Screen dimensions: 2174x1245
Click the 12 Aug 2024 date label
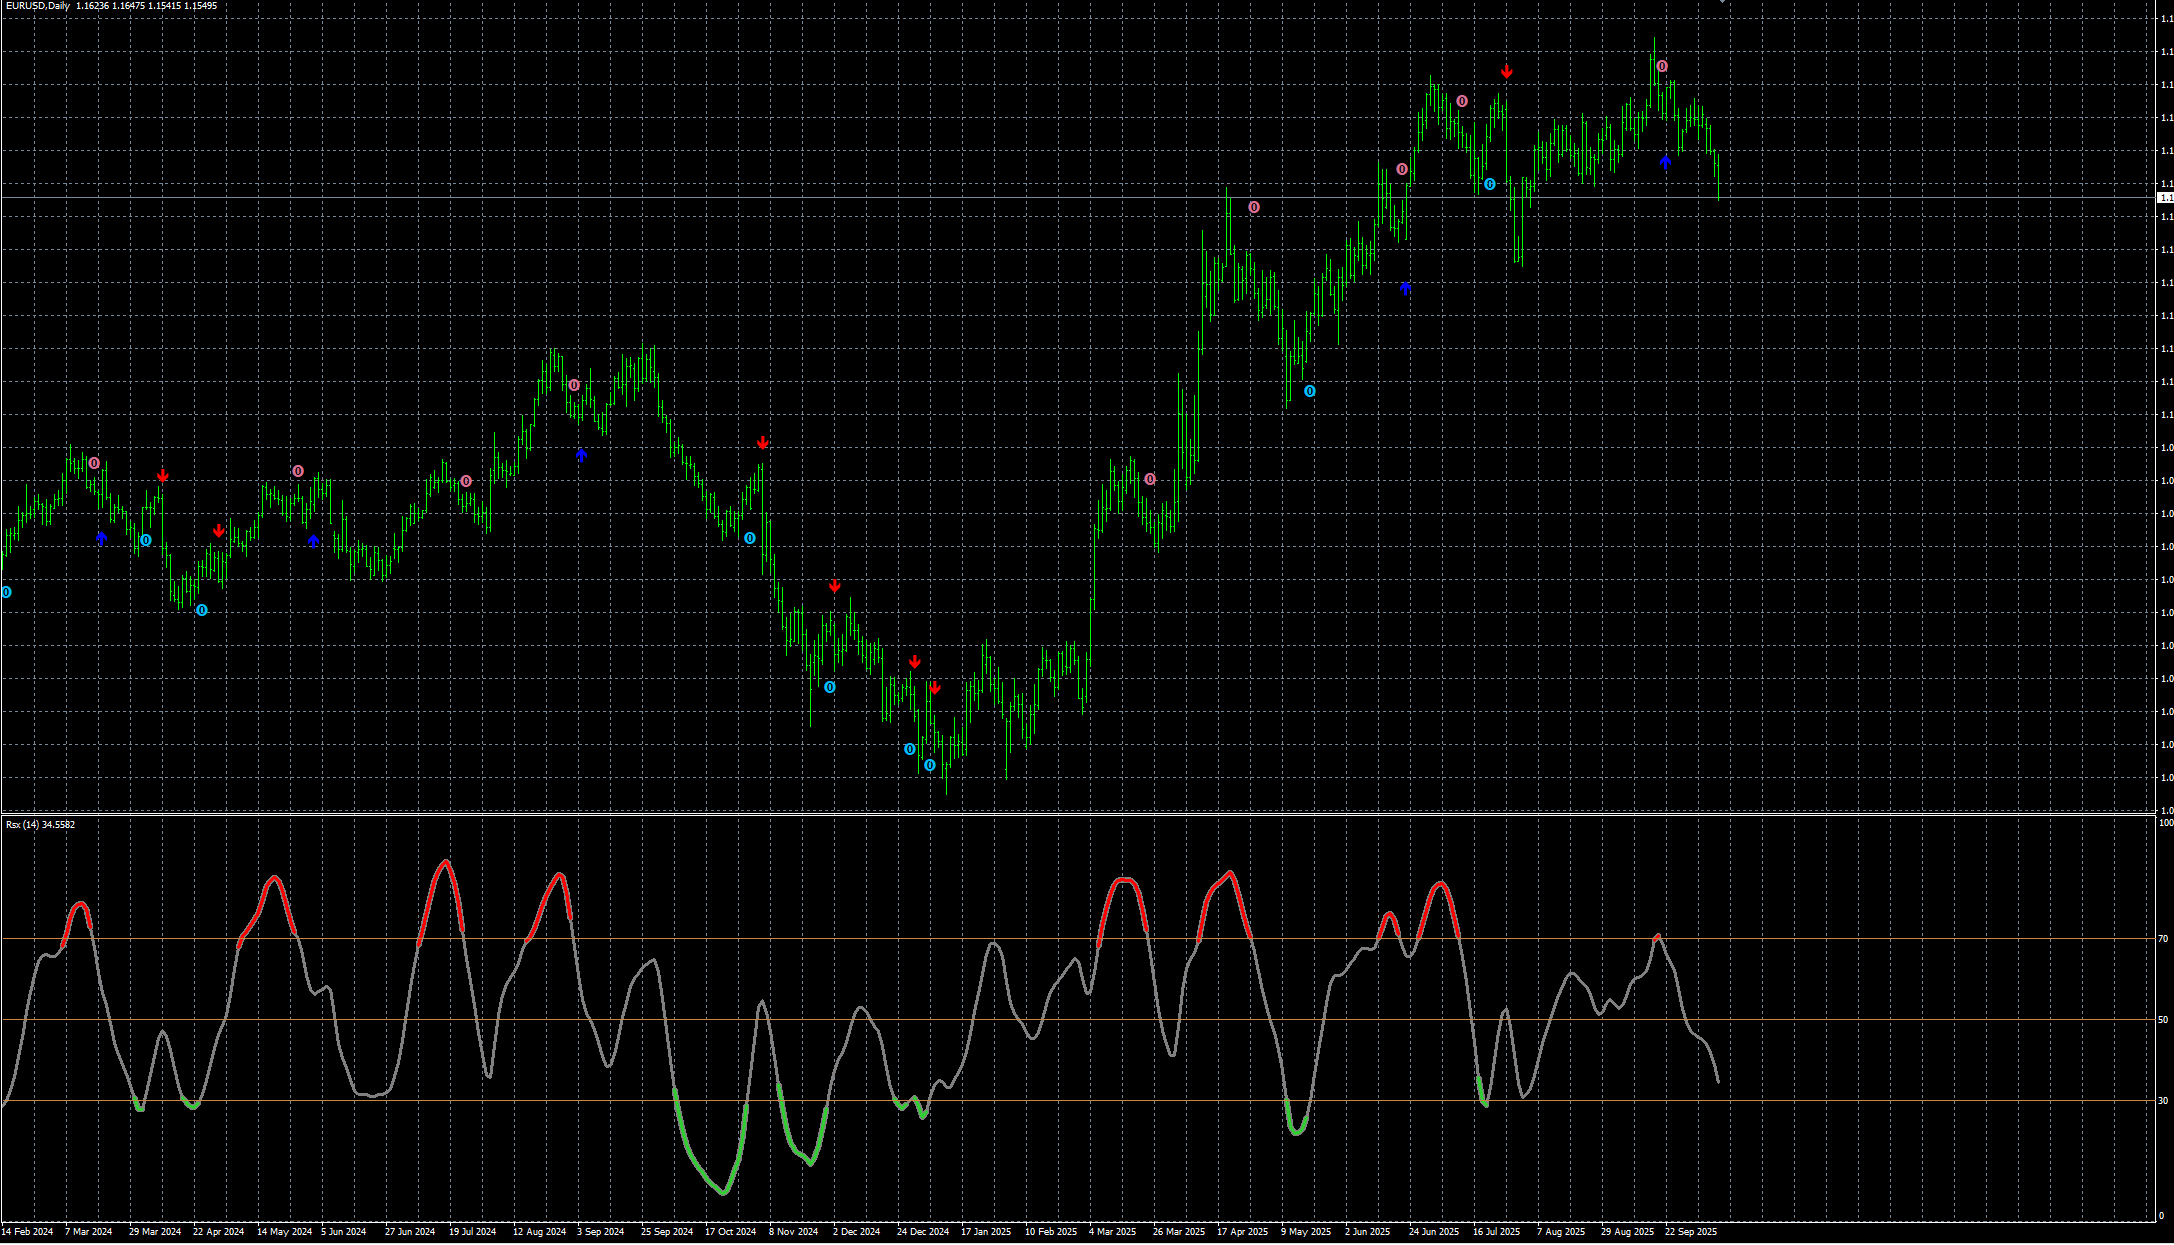click(x=539, y=1232)
